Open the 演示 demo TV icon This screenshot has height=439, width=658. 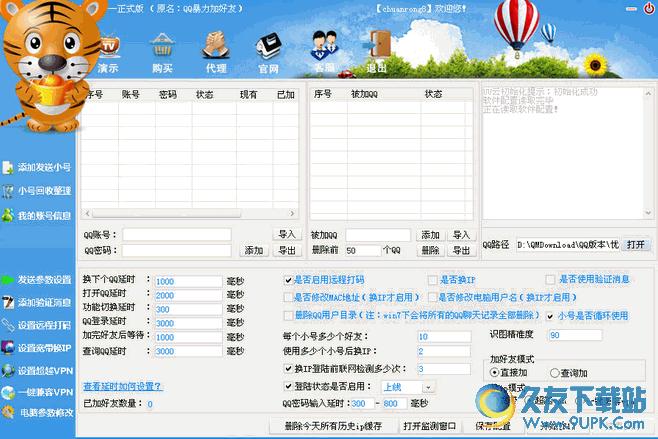click(x=108, y=54)
